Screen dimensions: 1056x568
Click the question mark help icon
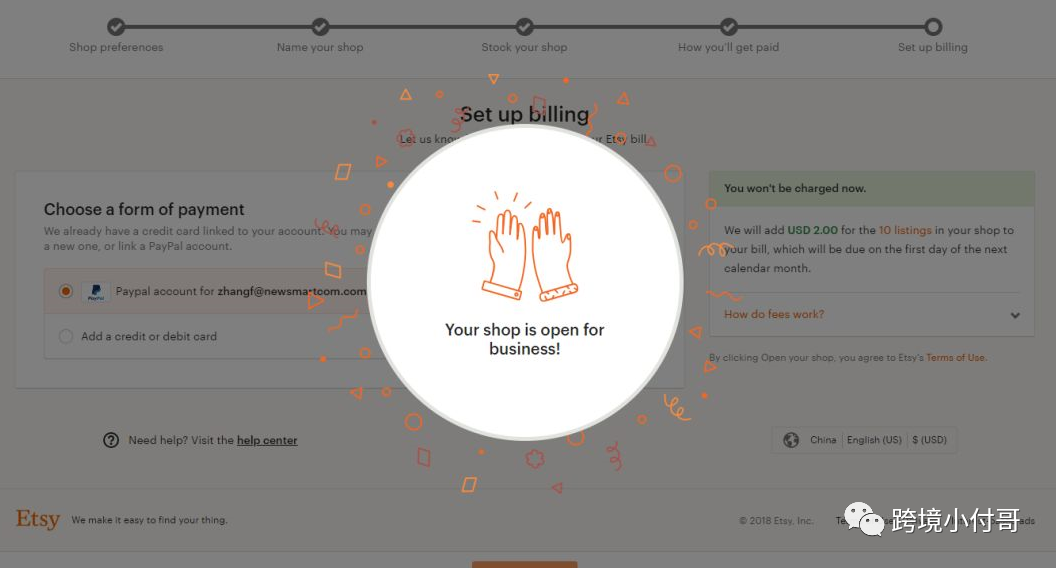[111, 440]
